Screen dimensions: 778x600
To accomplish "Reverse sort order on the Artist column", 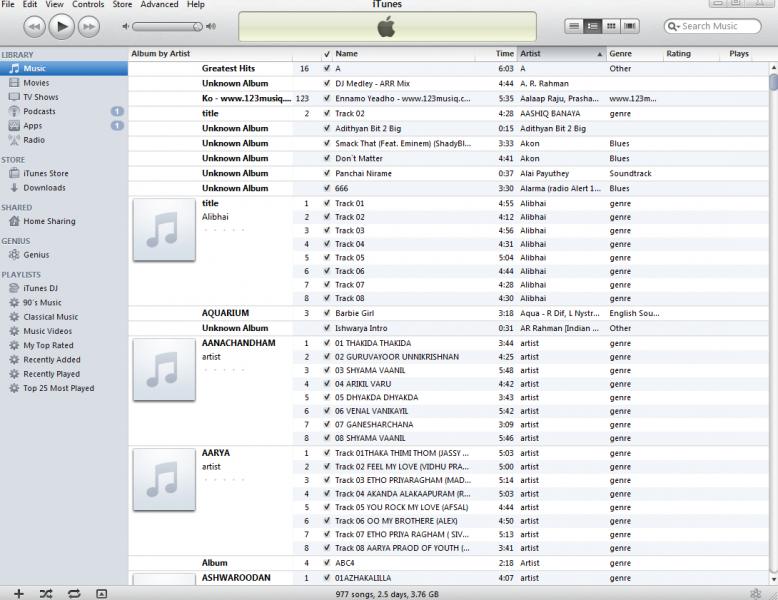I will [560, 54].
